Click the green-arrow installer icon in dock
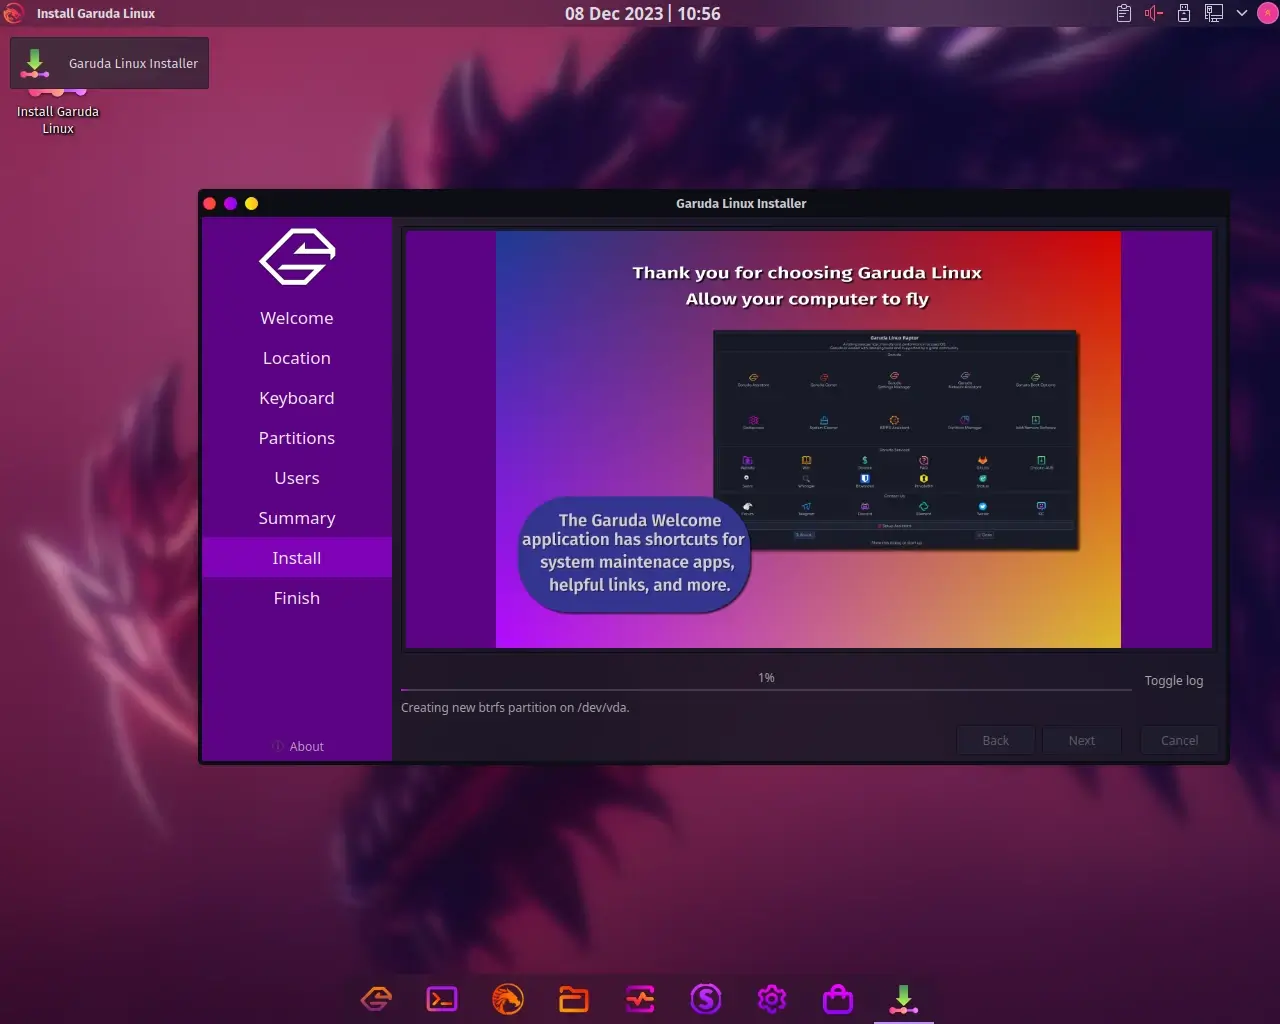The height and width of the screenshot is (1024, 1280). [904, 998]
